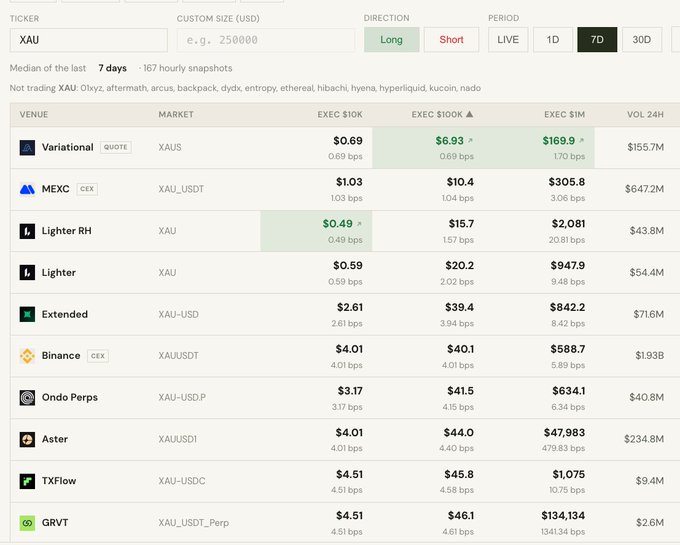The width and height of the screenshot is (680, 545).
Task: Click the $1.93B volume value
Action: (650, 356)
